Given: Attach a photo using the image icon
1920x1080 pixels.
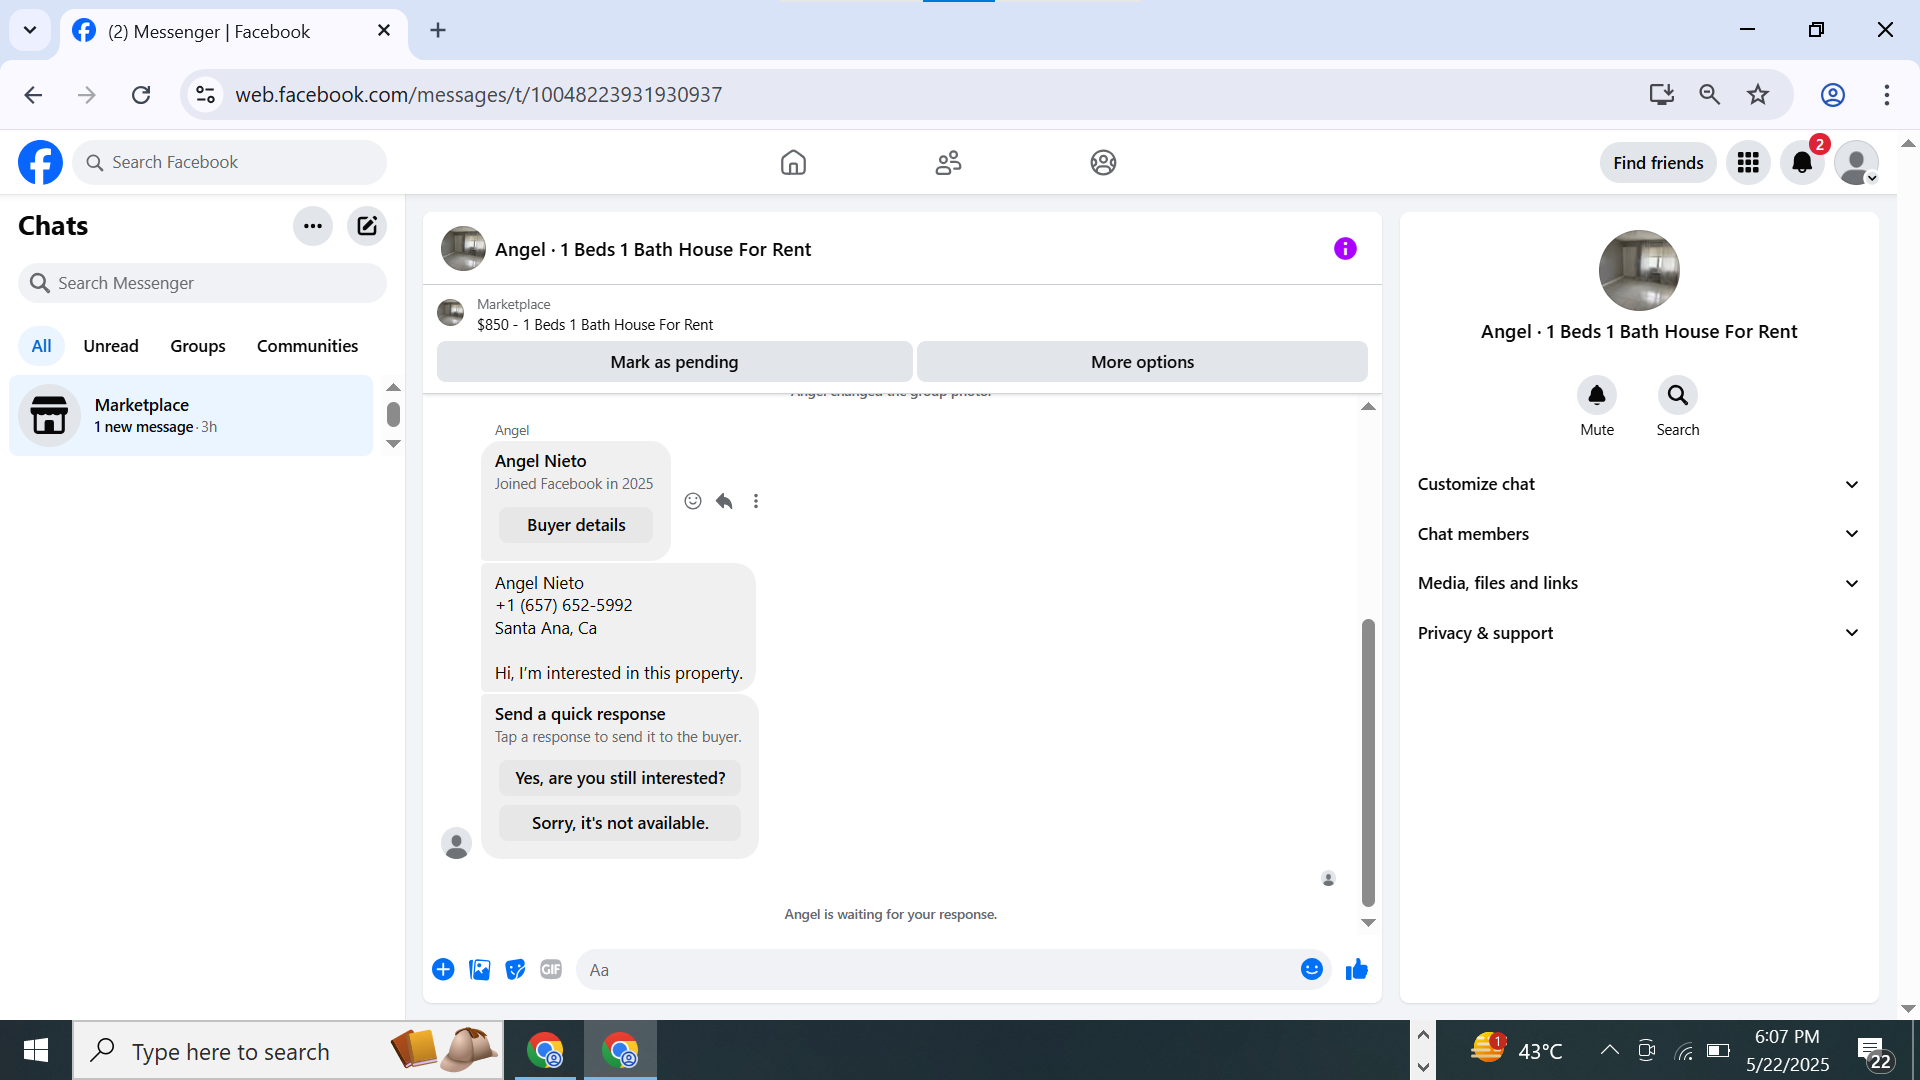Looking at the screenshot, I should tap(480, 969).
